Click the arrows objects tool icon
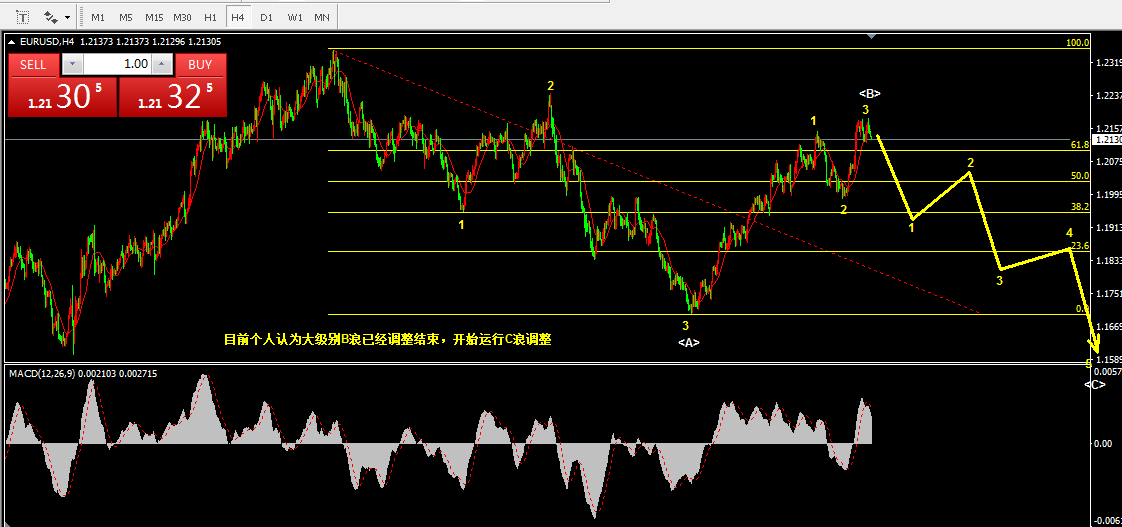Screen dimensions: 1122x527 [51, 16]
